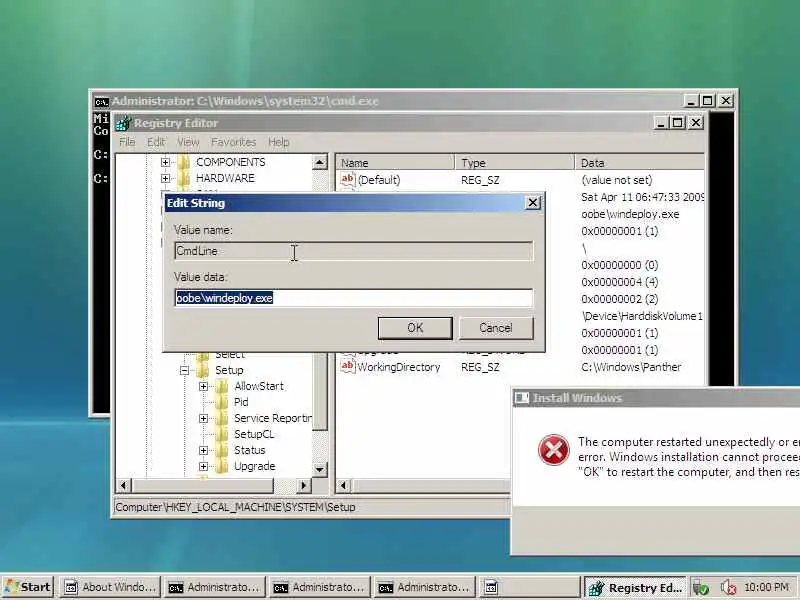Click the C:\Windows\Panther data value
The width and height of the screenshot is (800, 600).
tap(631, 367)
